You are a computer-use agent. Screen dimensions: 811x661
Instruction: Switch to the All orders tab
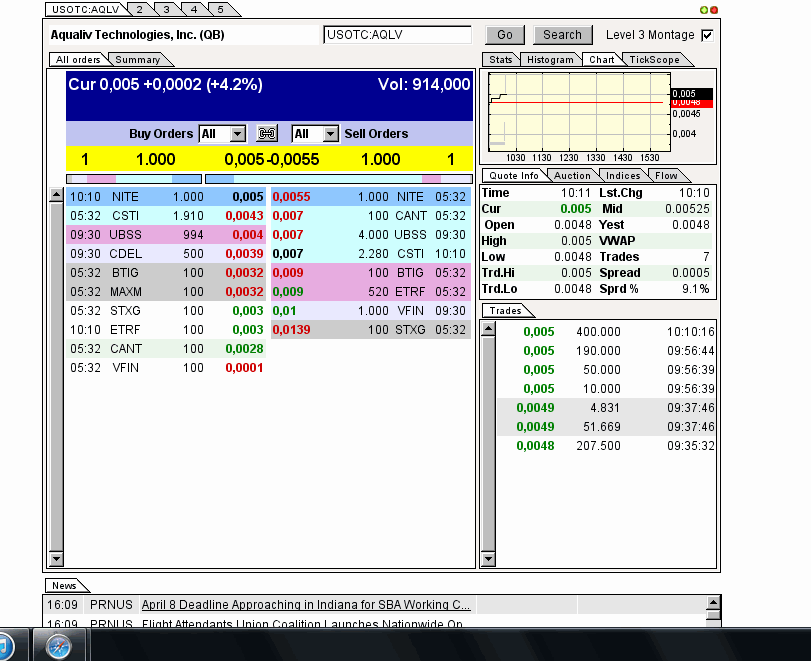tap(78, 59)
